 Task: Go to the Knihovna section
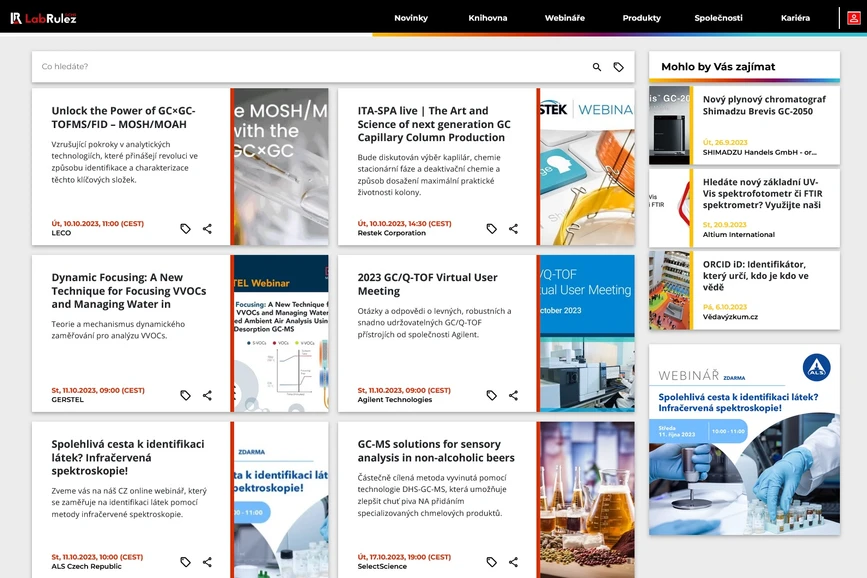click(x=487, y=18)
